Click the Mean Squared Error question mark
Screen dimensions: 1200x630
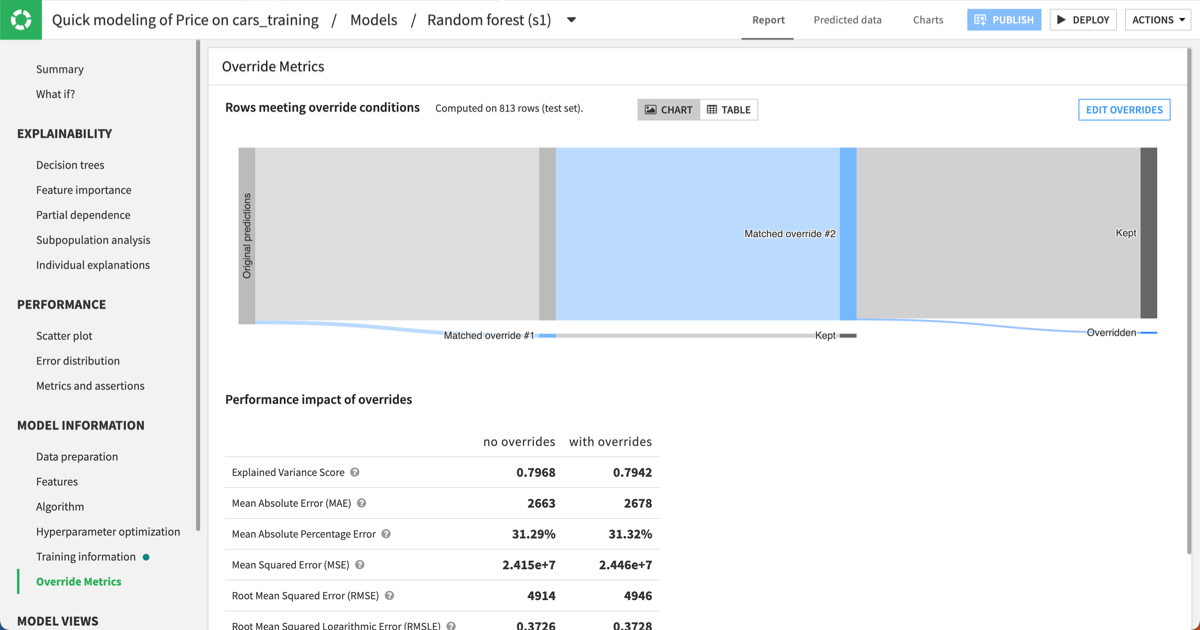[x=361, y=564]
